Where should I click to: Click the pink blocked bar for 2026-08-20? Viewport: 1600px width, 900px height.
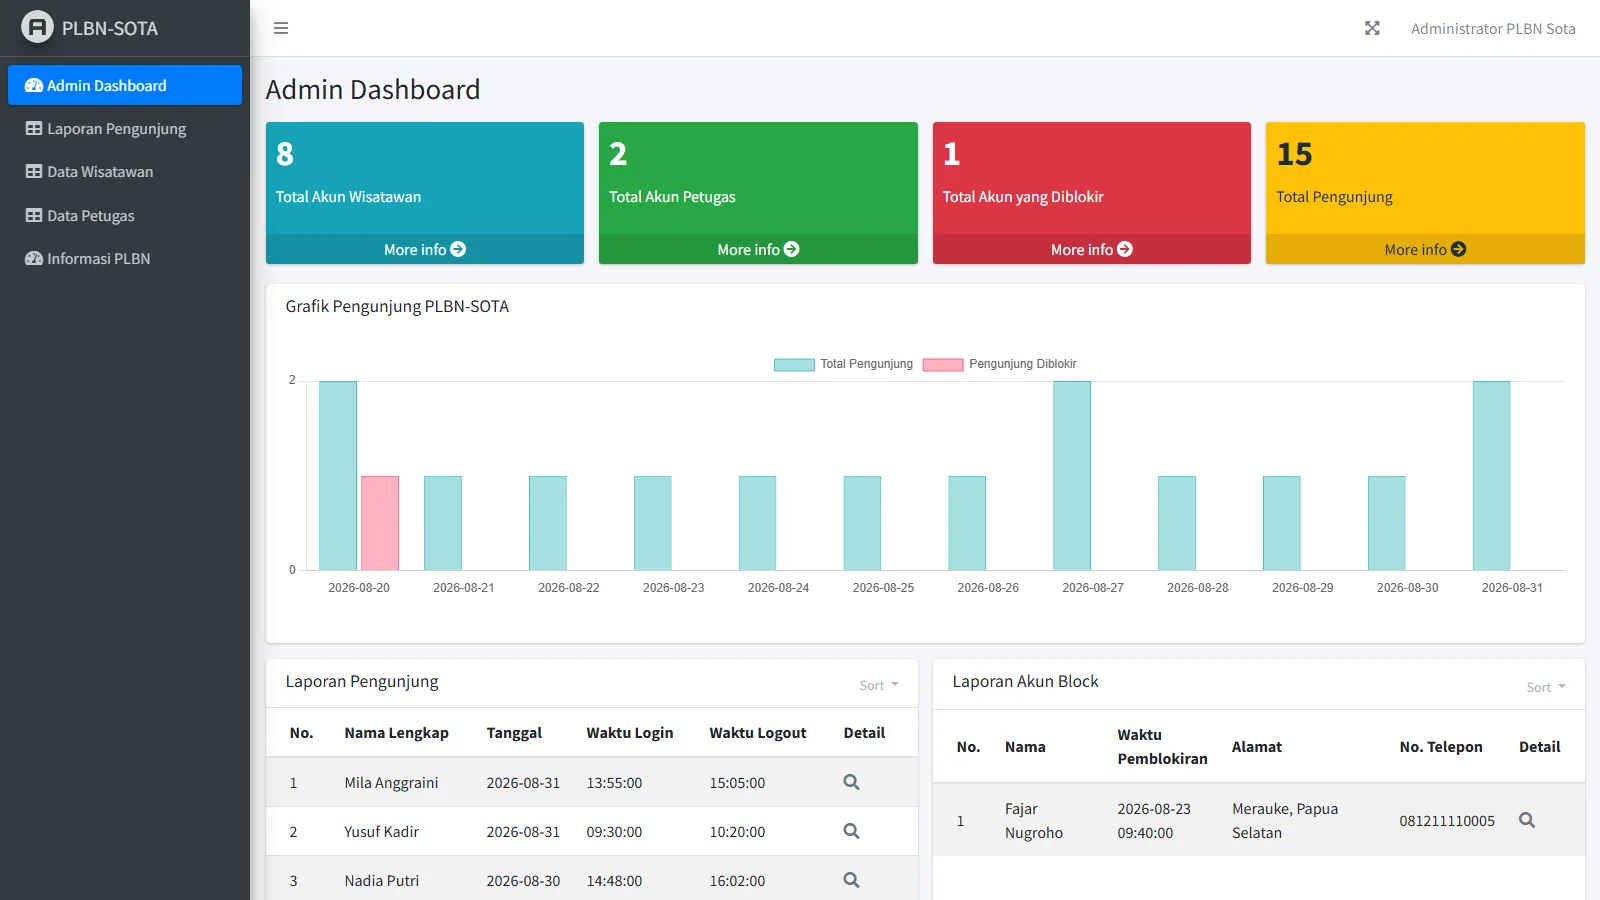(380, 523)
